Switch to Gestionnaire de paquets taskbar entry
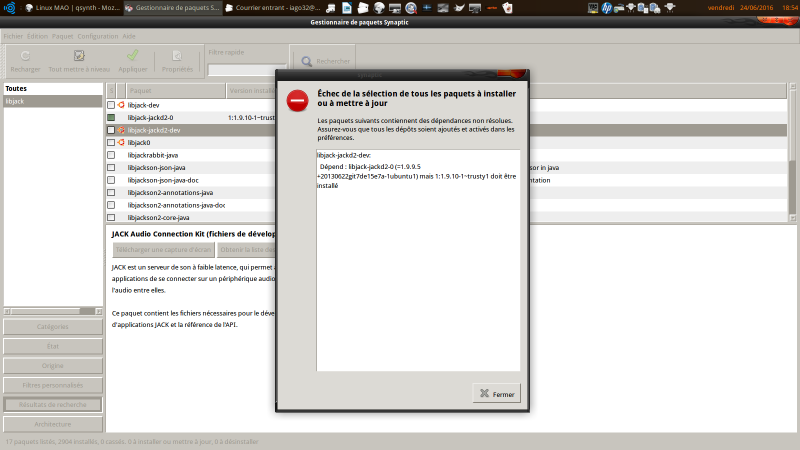This screenshot has width=800, height=450. [173, 8]
